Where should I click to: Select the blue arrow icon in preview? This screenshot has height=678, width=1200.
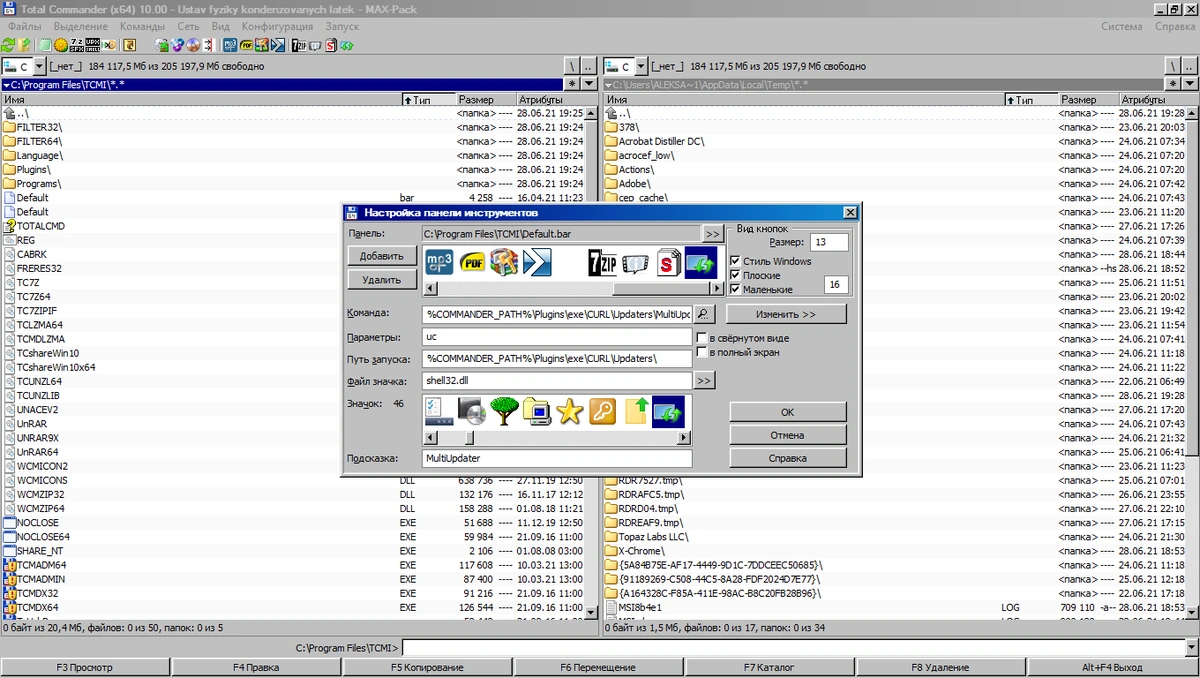pyautogui.click(x=538, y=263)
